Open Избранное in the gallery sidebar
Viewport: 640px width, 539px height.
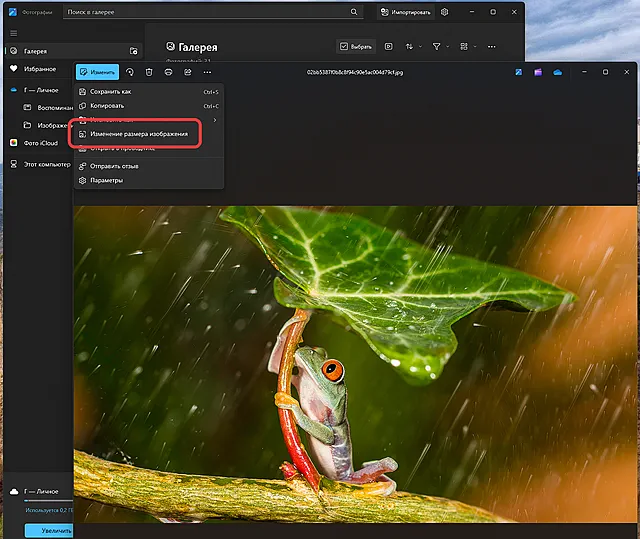pyautogui.click(x=40, y=69)
